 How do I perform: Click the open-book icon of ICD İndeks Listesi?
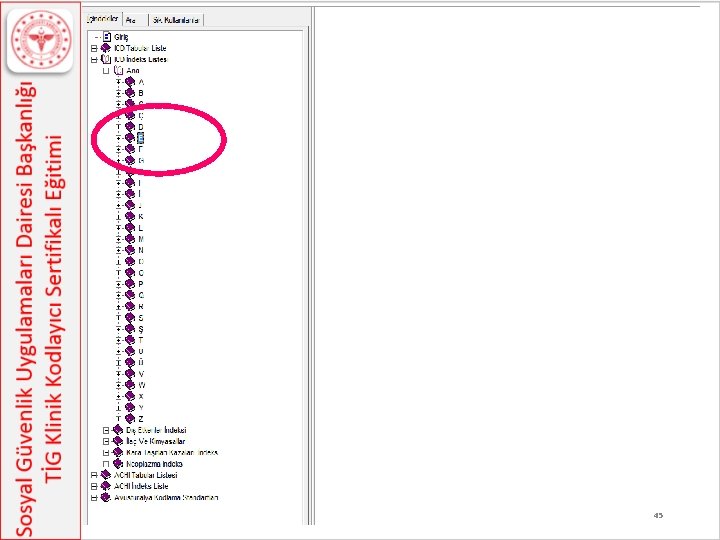tap(106, 59)
